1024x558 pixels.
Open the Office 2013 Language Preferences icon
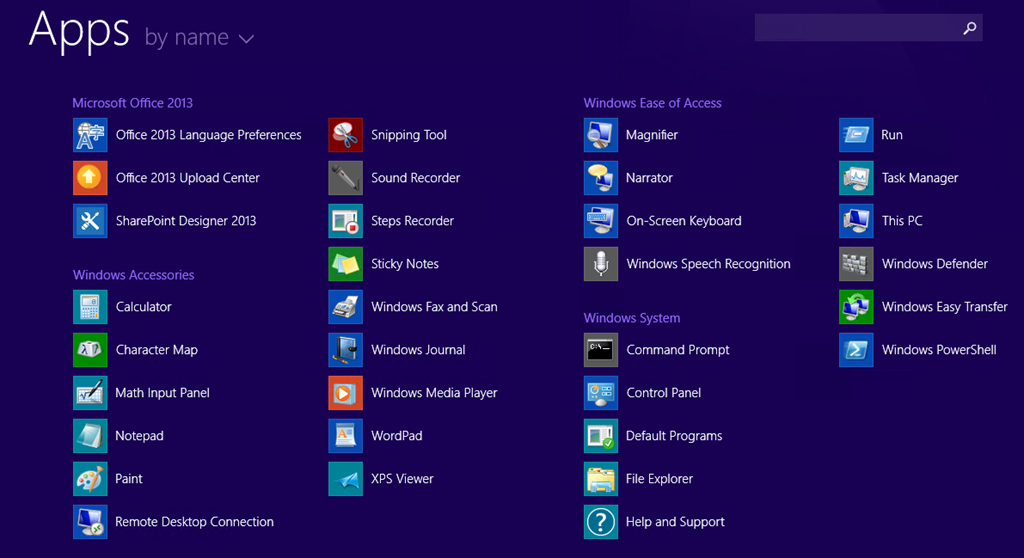tap(90, 135)
